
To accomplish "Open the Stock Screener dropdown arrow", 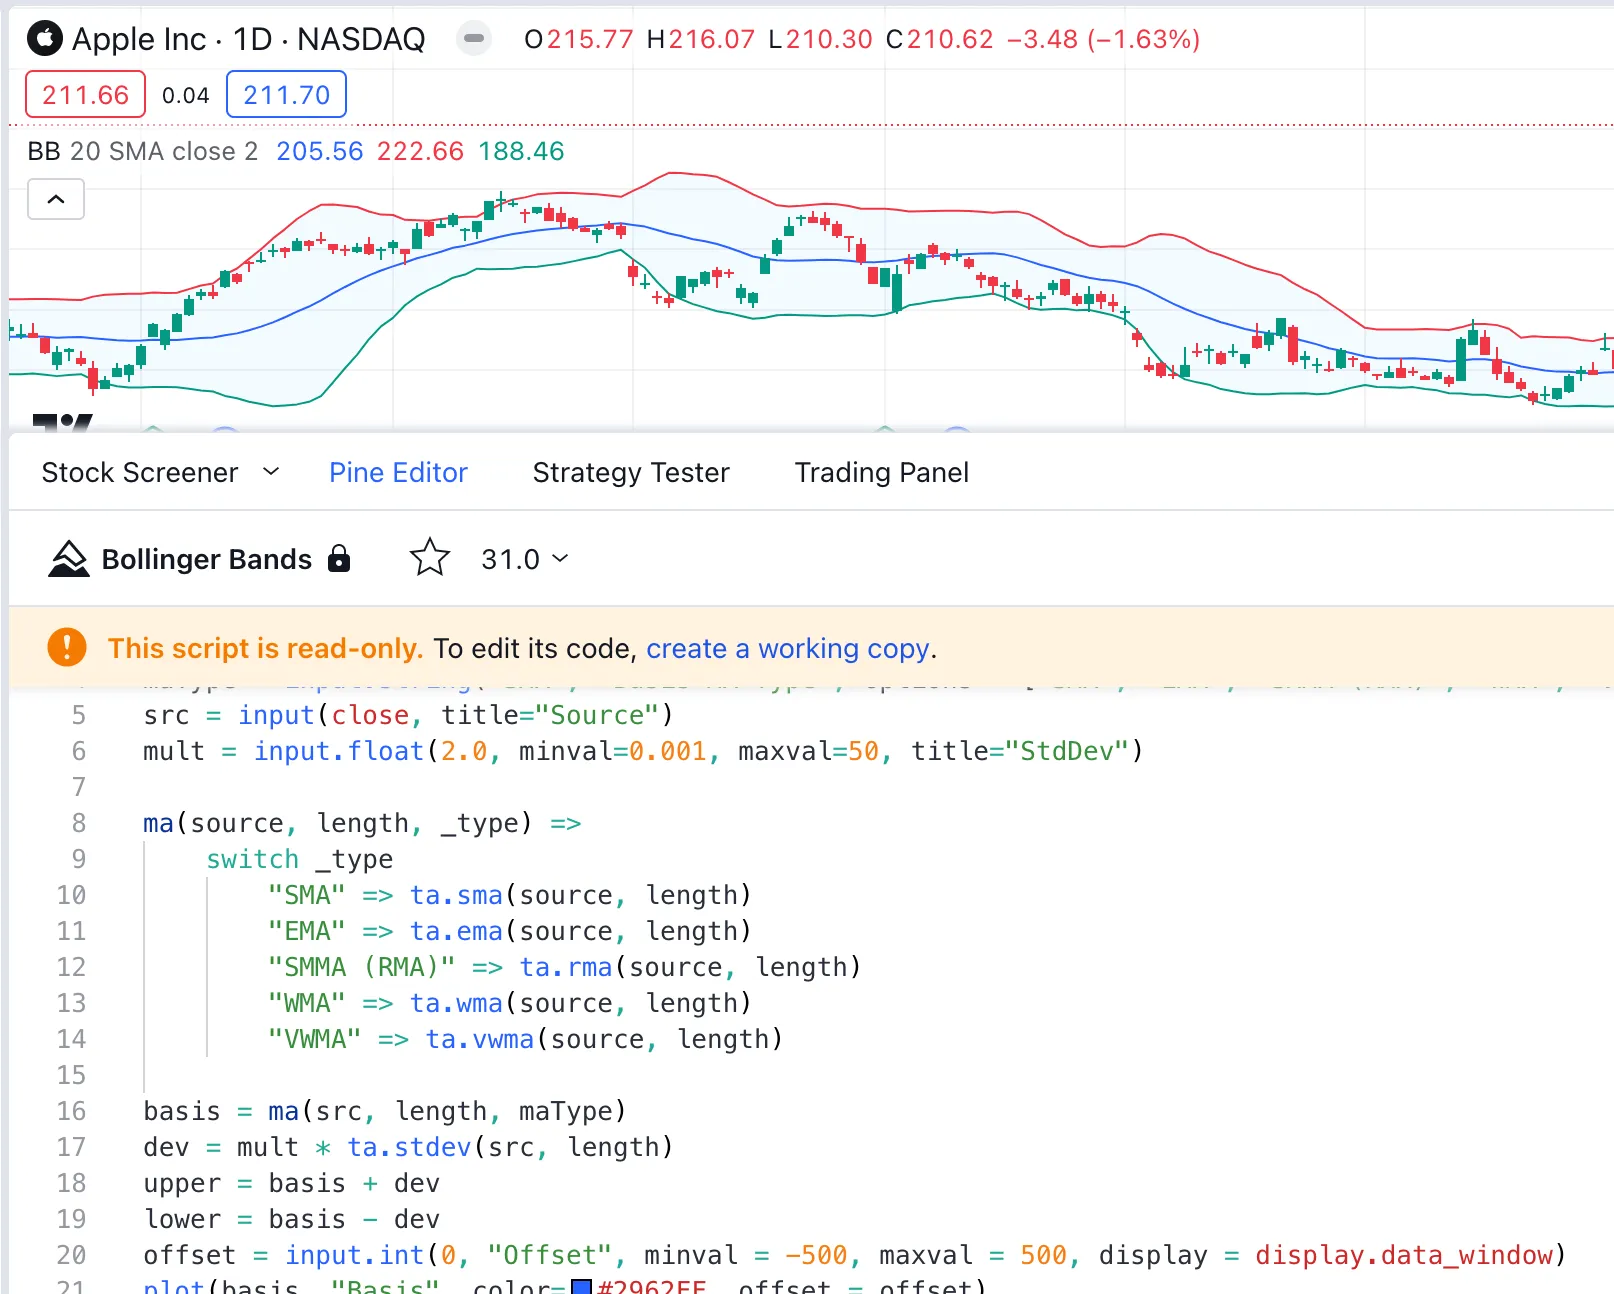I will [271, 472].
